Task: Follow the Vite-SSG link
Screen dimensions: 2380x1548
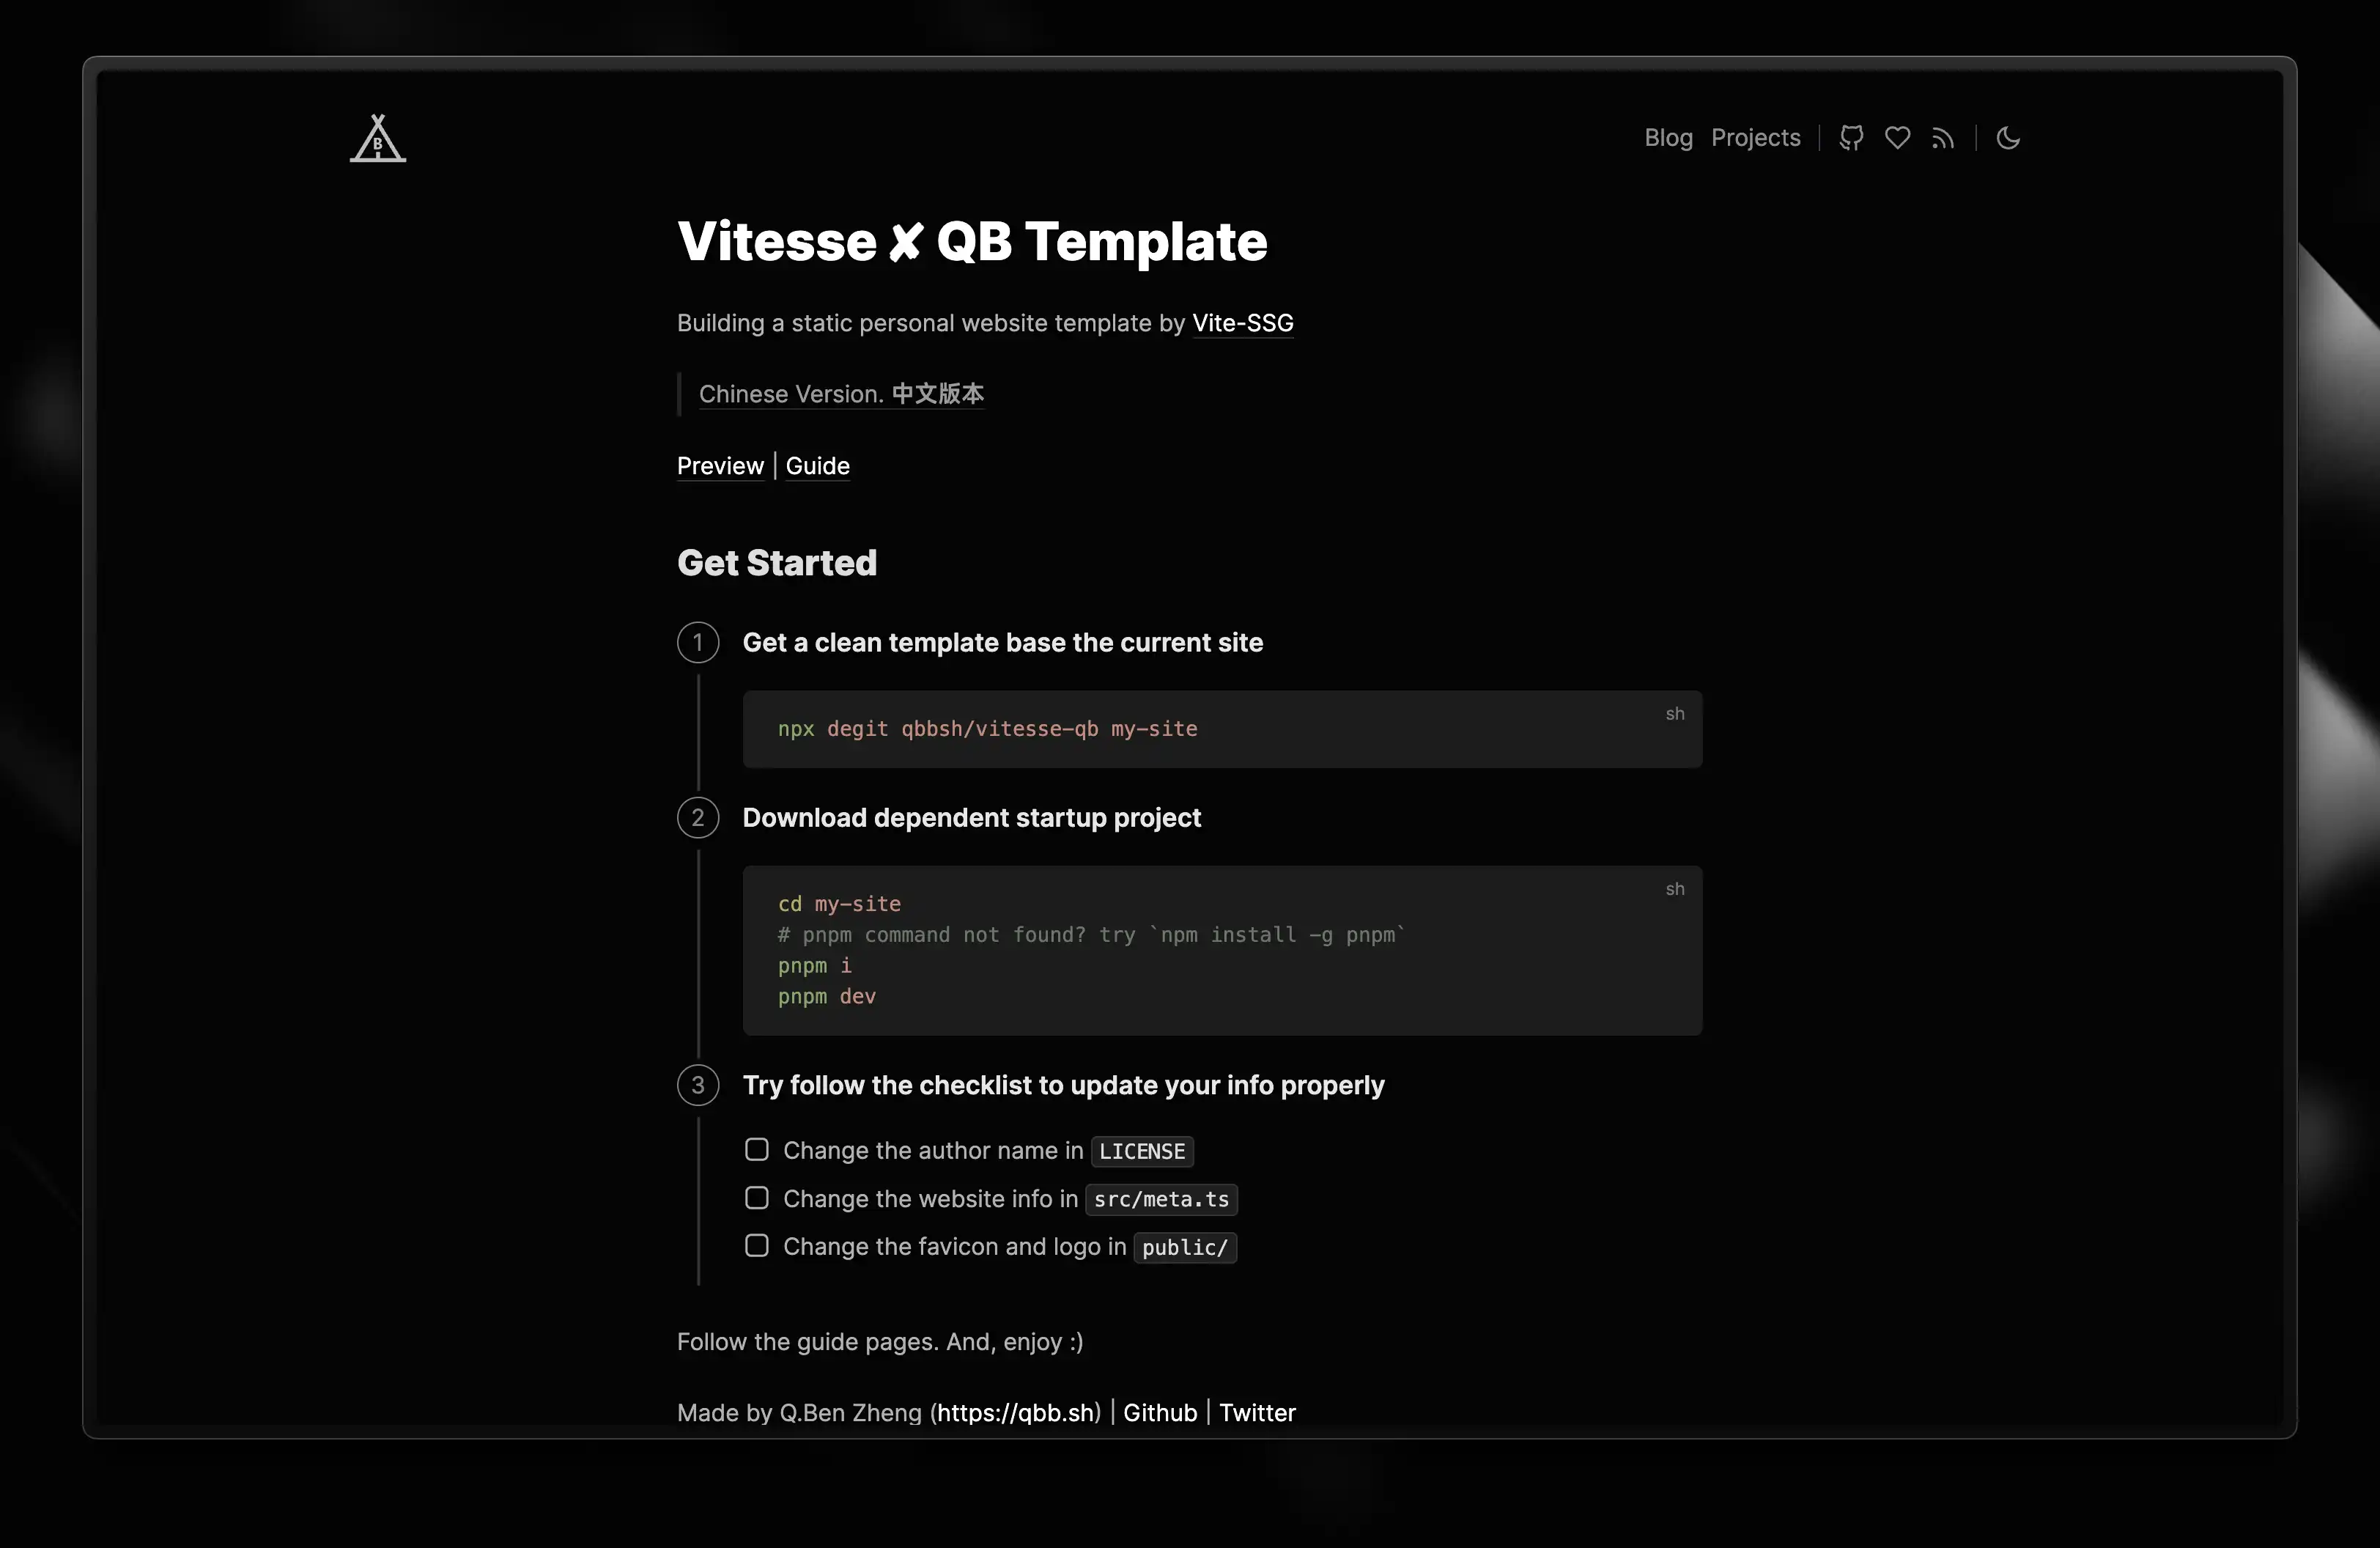Action: tap(1242, 323)
